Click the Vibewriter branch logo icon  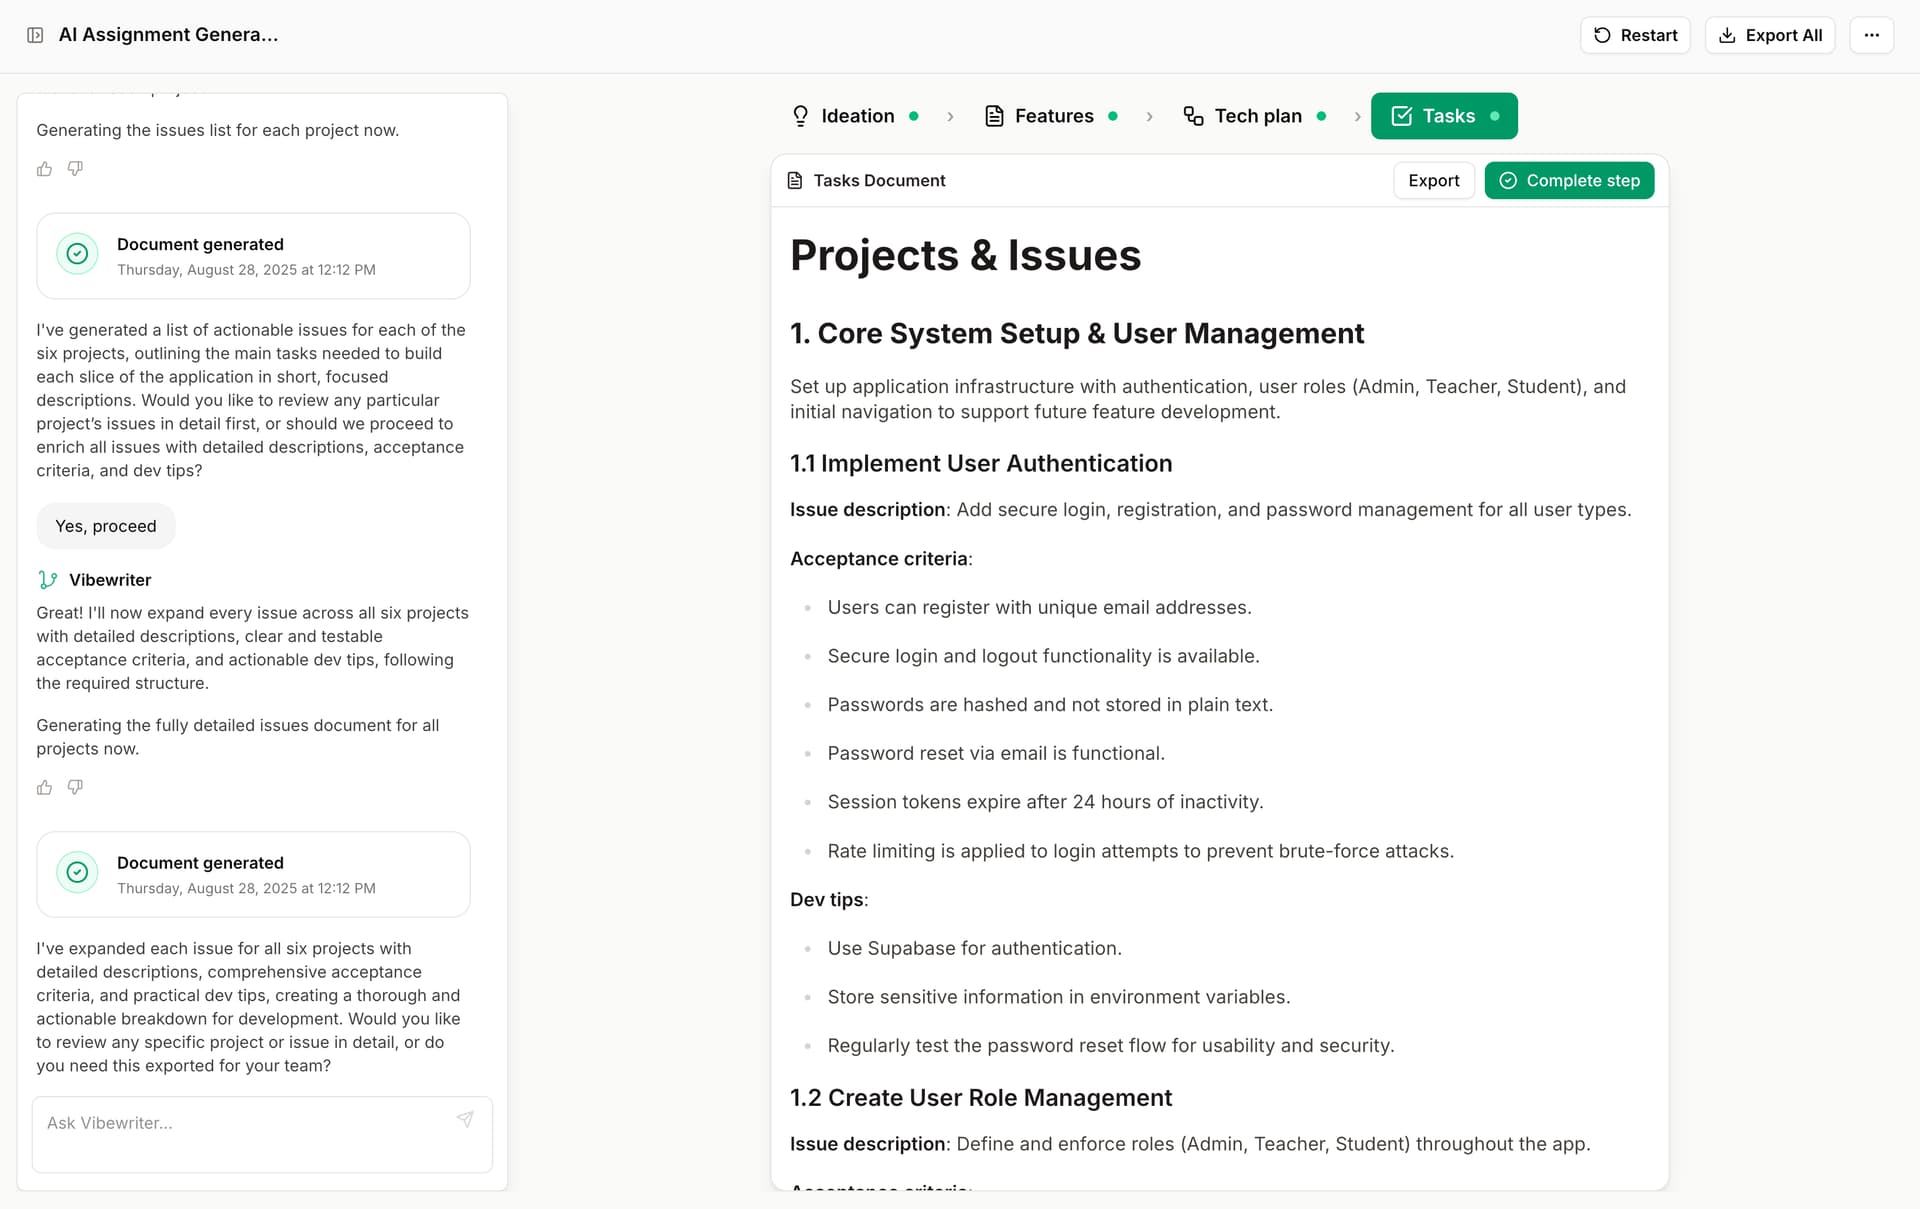coord(47,580)
